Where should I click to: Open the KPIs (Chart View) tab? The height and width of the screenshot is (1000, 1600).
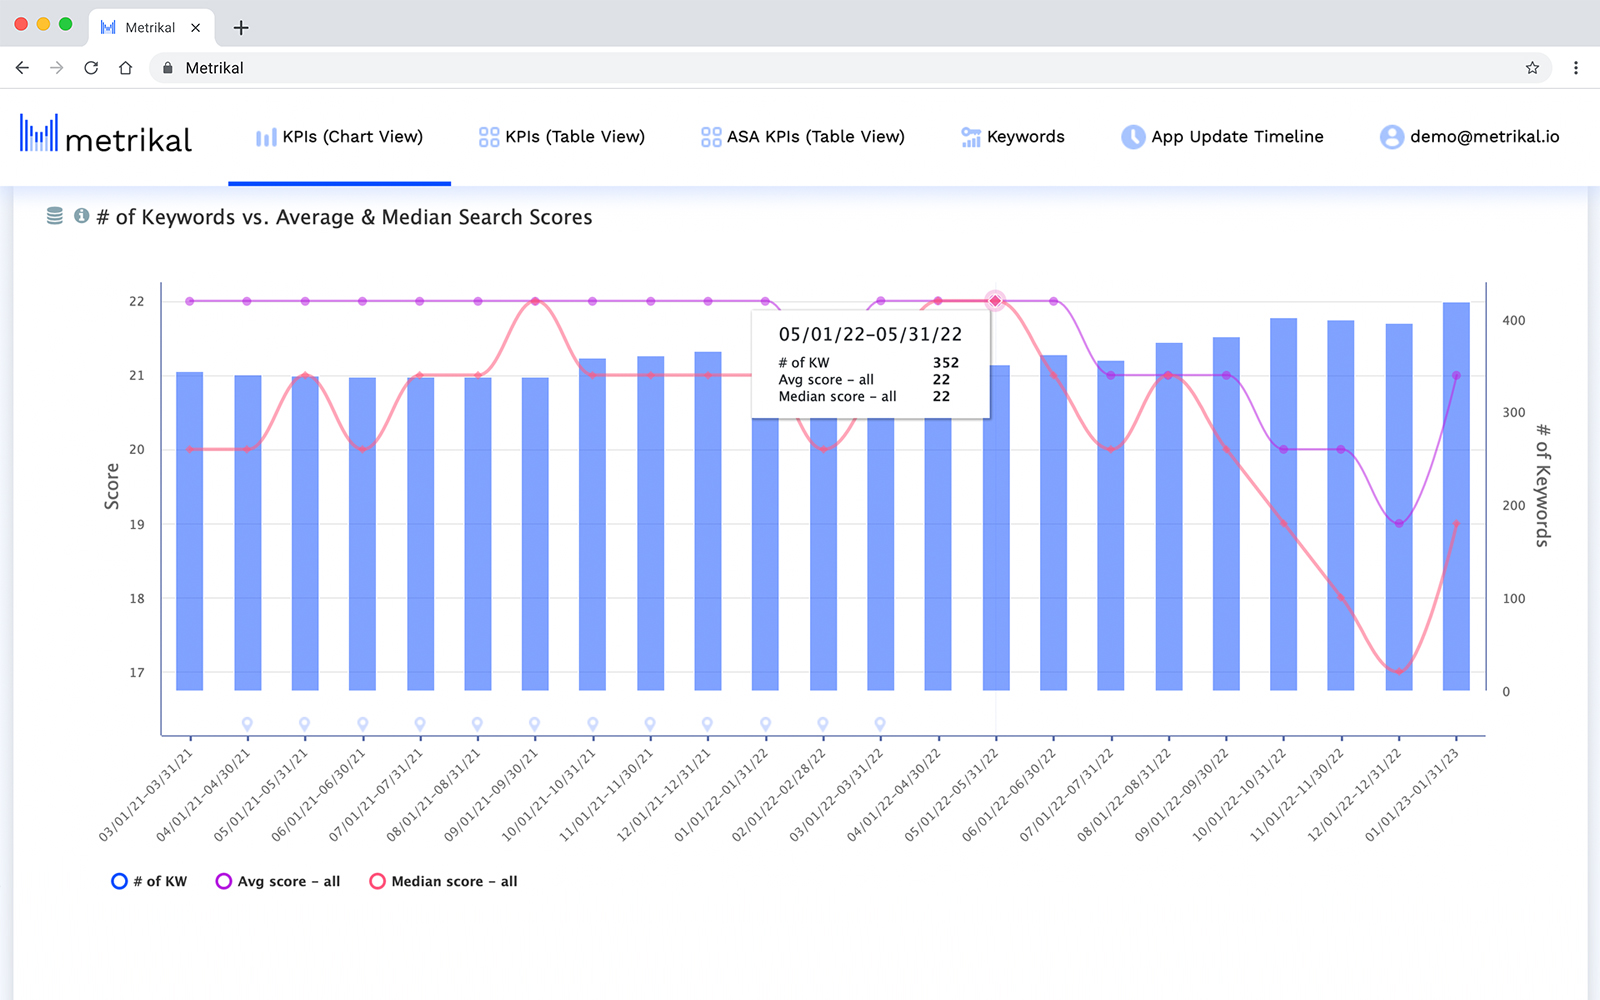click(x=339, y=137)
